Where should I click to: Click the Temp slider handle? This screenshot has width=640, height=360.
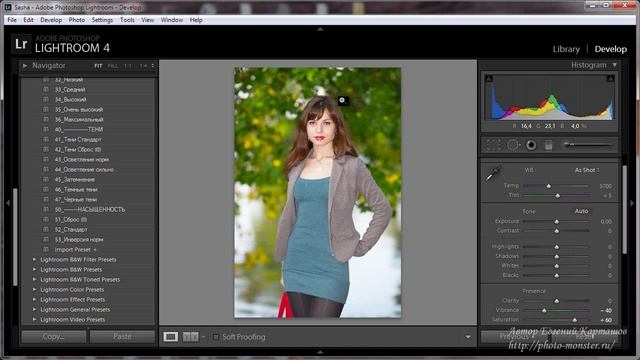(549, 186)
